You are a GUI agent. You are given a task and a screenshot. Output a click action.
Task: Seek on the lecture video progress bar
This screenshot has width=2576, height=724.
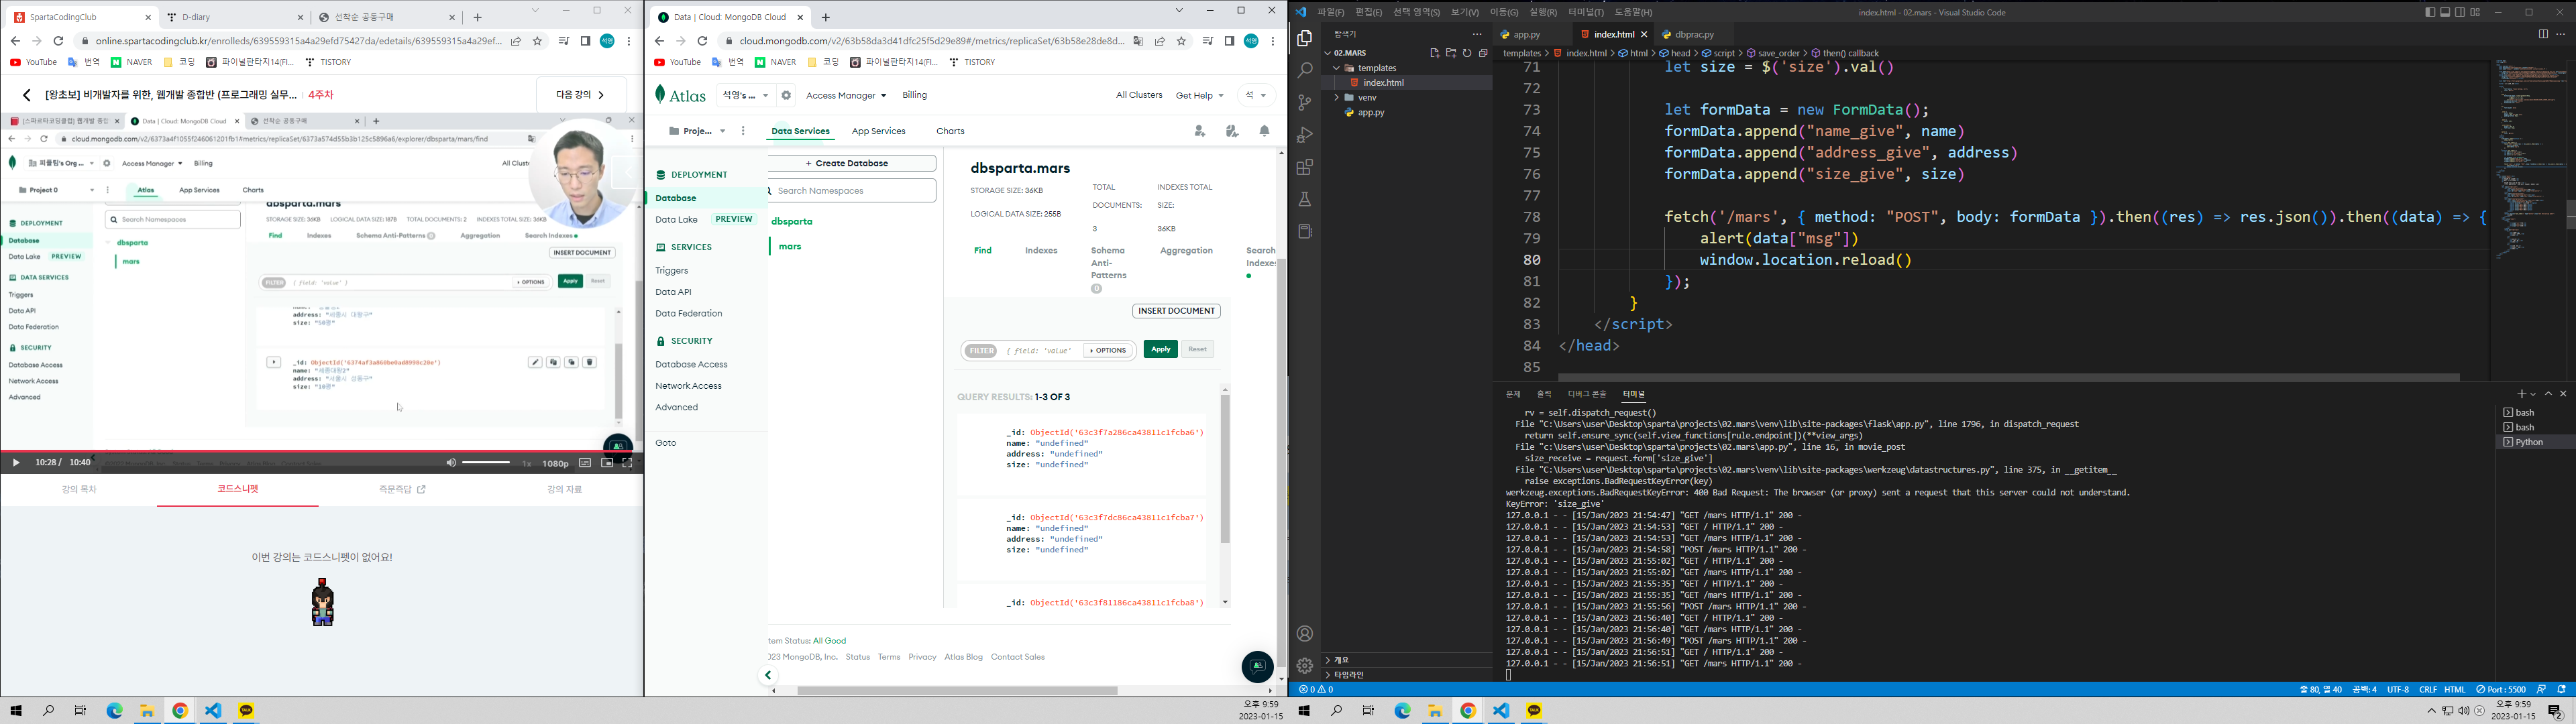coord(321,450)
